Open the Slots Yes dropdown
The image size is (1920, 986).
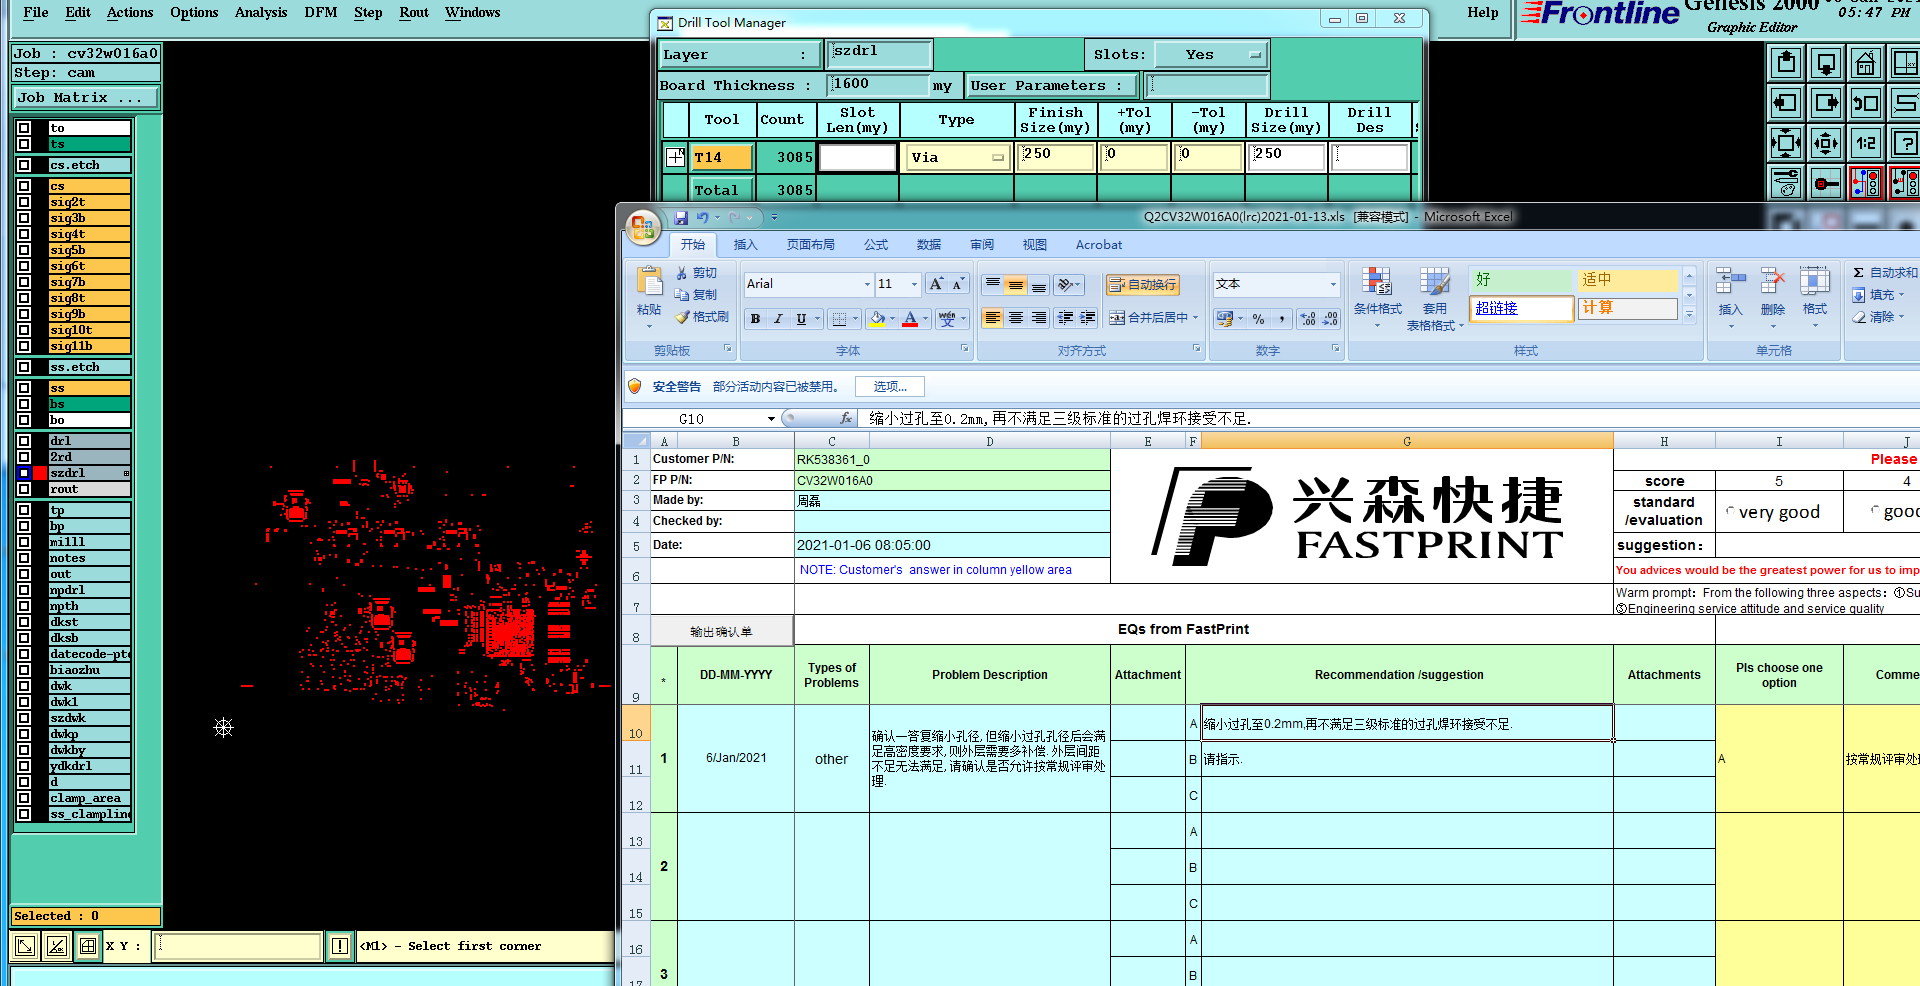coord(1211,55)
